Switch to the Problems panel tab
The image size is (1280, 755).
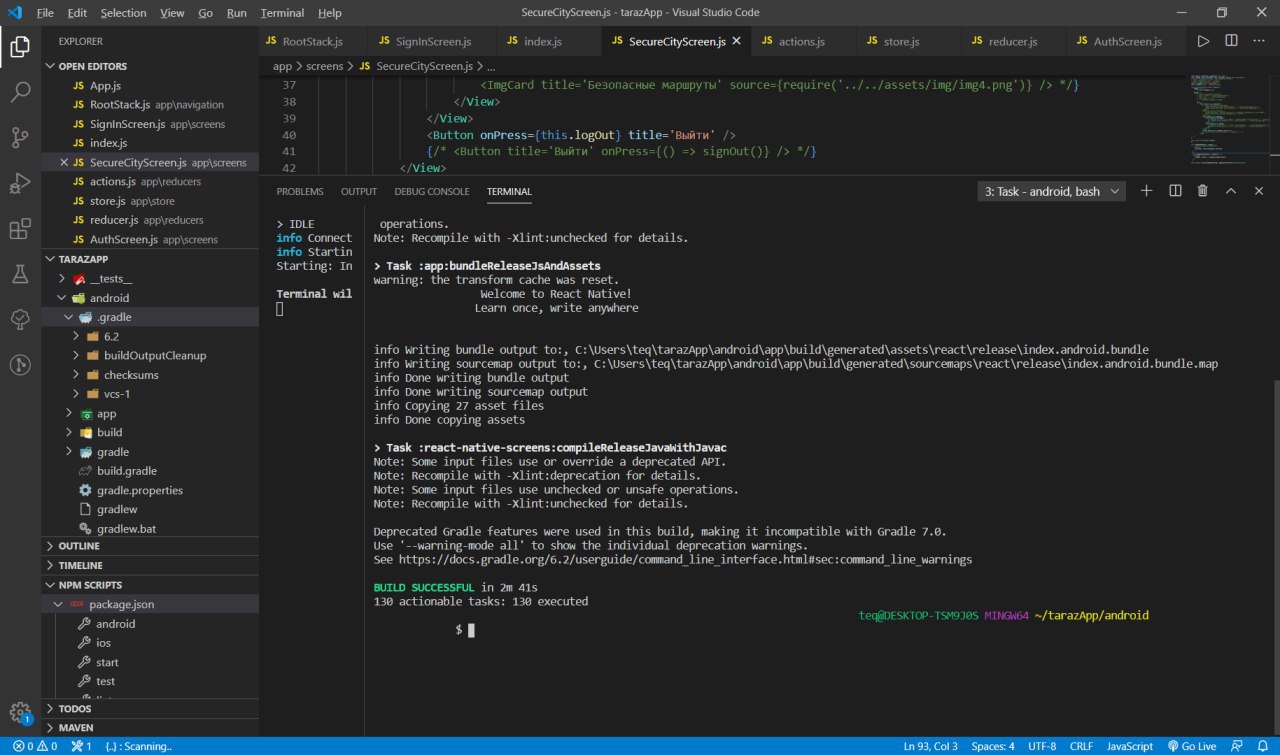click(300, 191)
